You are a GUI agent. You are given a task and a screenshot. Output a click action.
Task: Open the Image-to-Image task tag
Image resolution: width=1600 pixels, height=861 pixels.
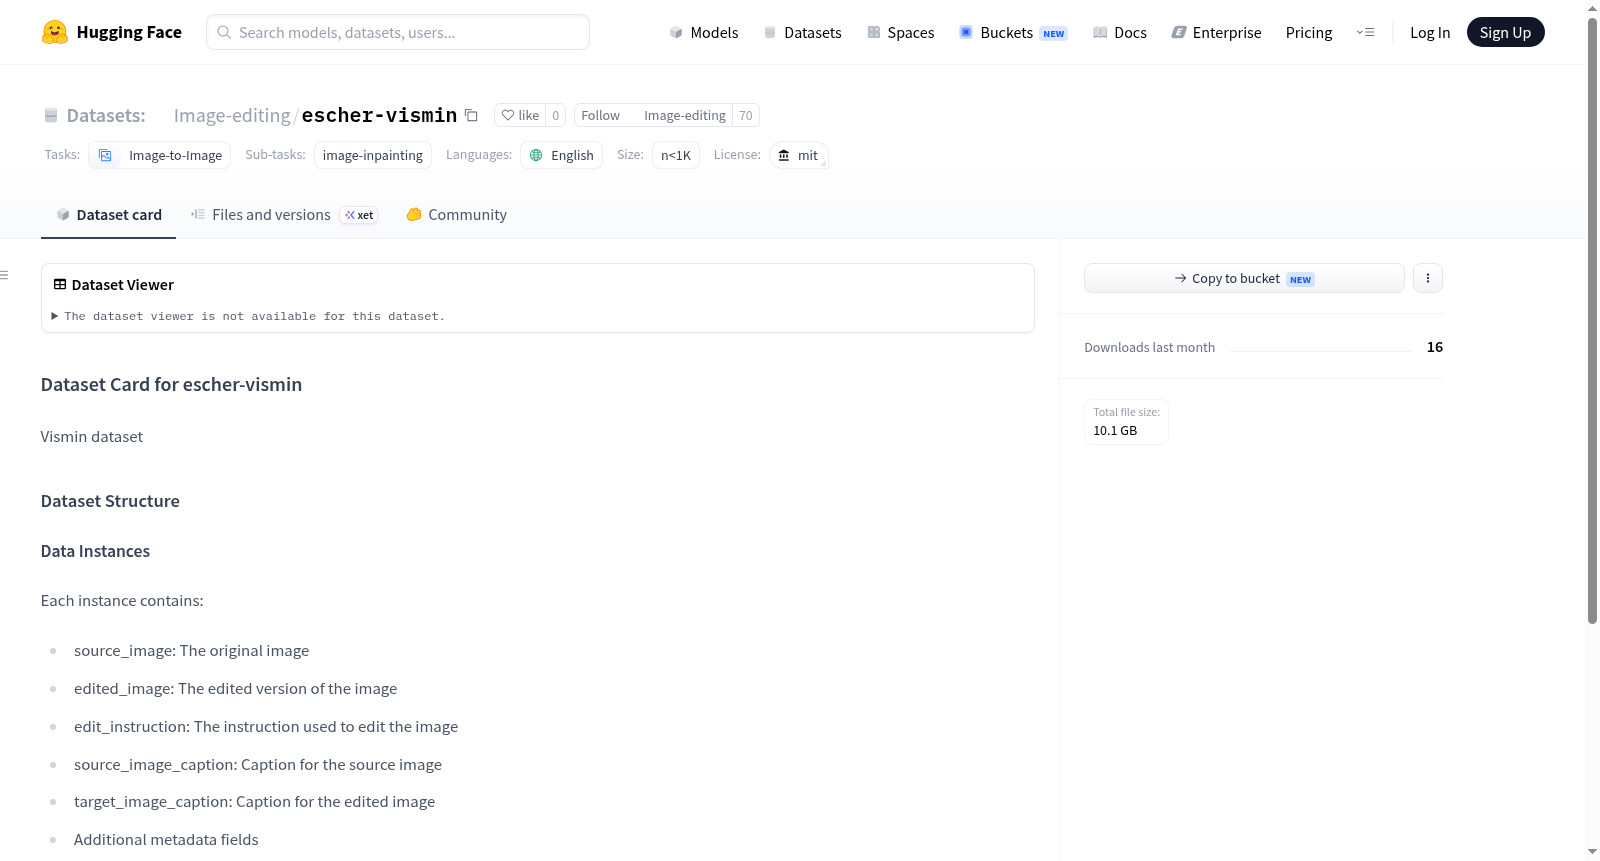(x=160, y=155)
